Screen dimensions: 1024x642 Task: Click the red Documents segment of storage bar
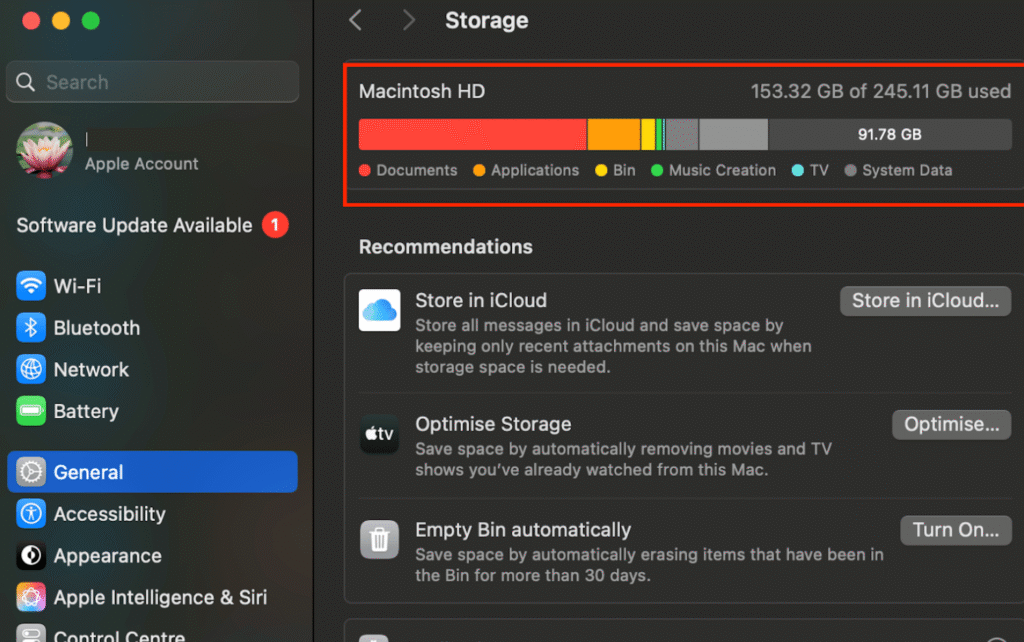click(472, 134)
